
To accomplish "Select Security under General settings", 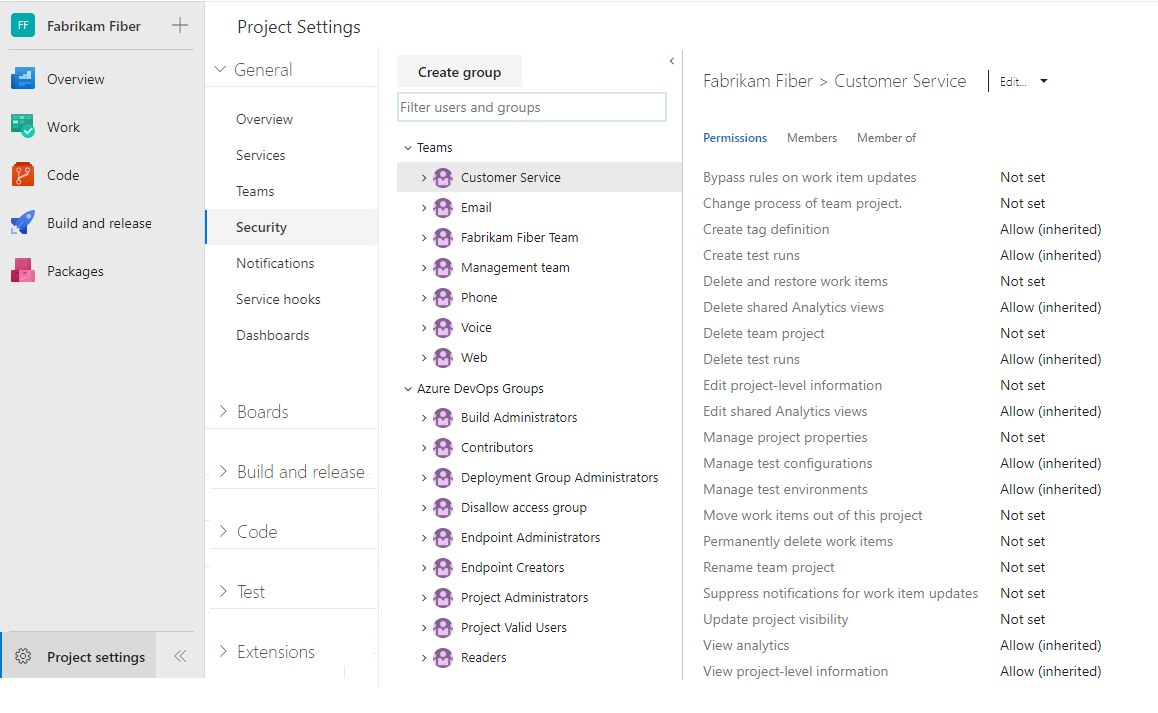I will 292,227.
